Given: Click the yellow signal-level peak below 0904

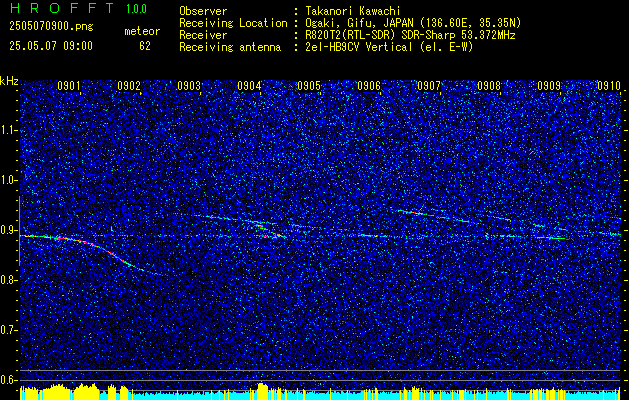Looking at the screenshot, I should [262, 391].
